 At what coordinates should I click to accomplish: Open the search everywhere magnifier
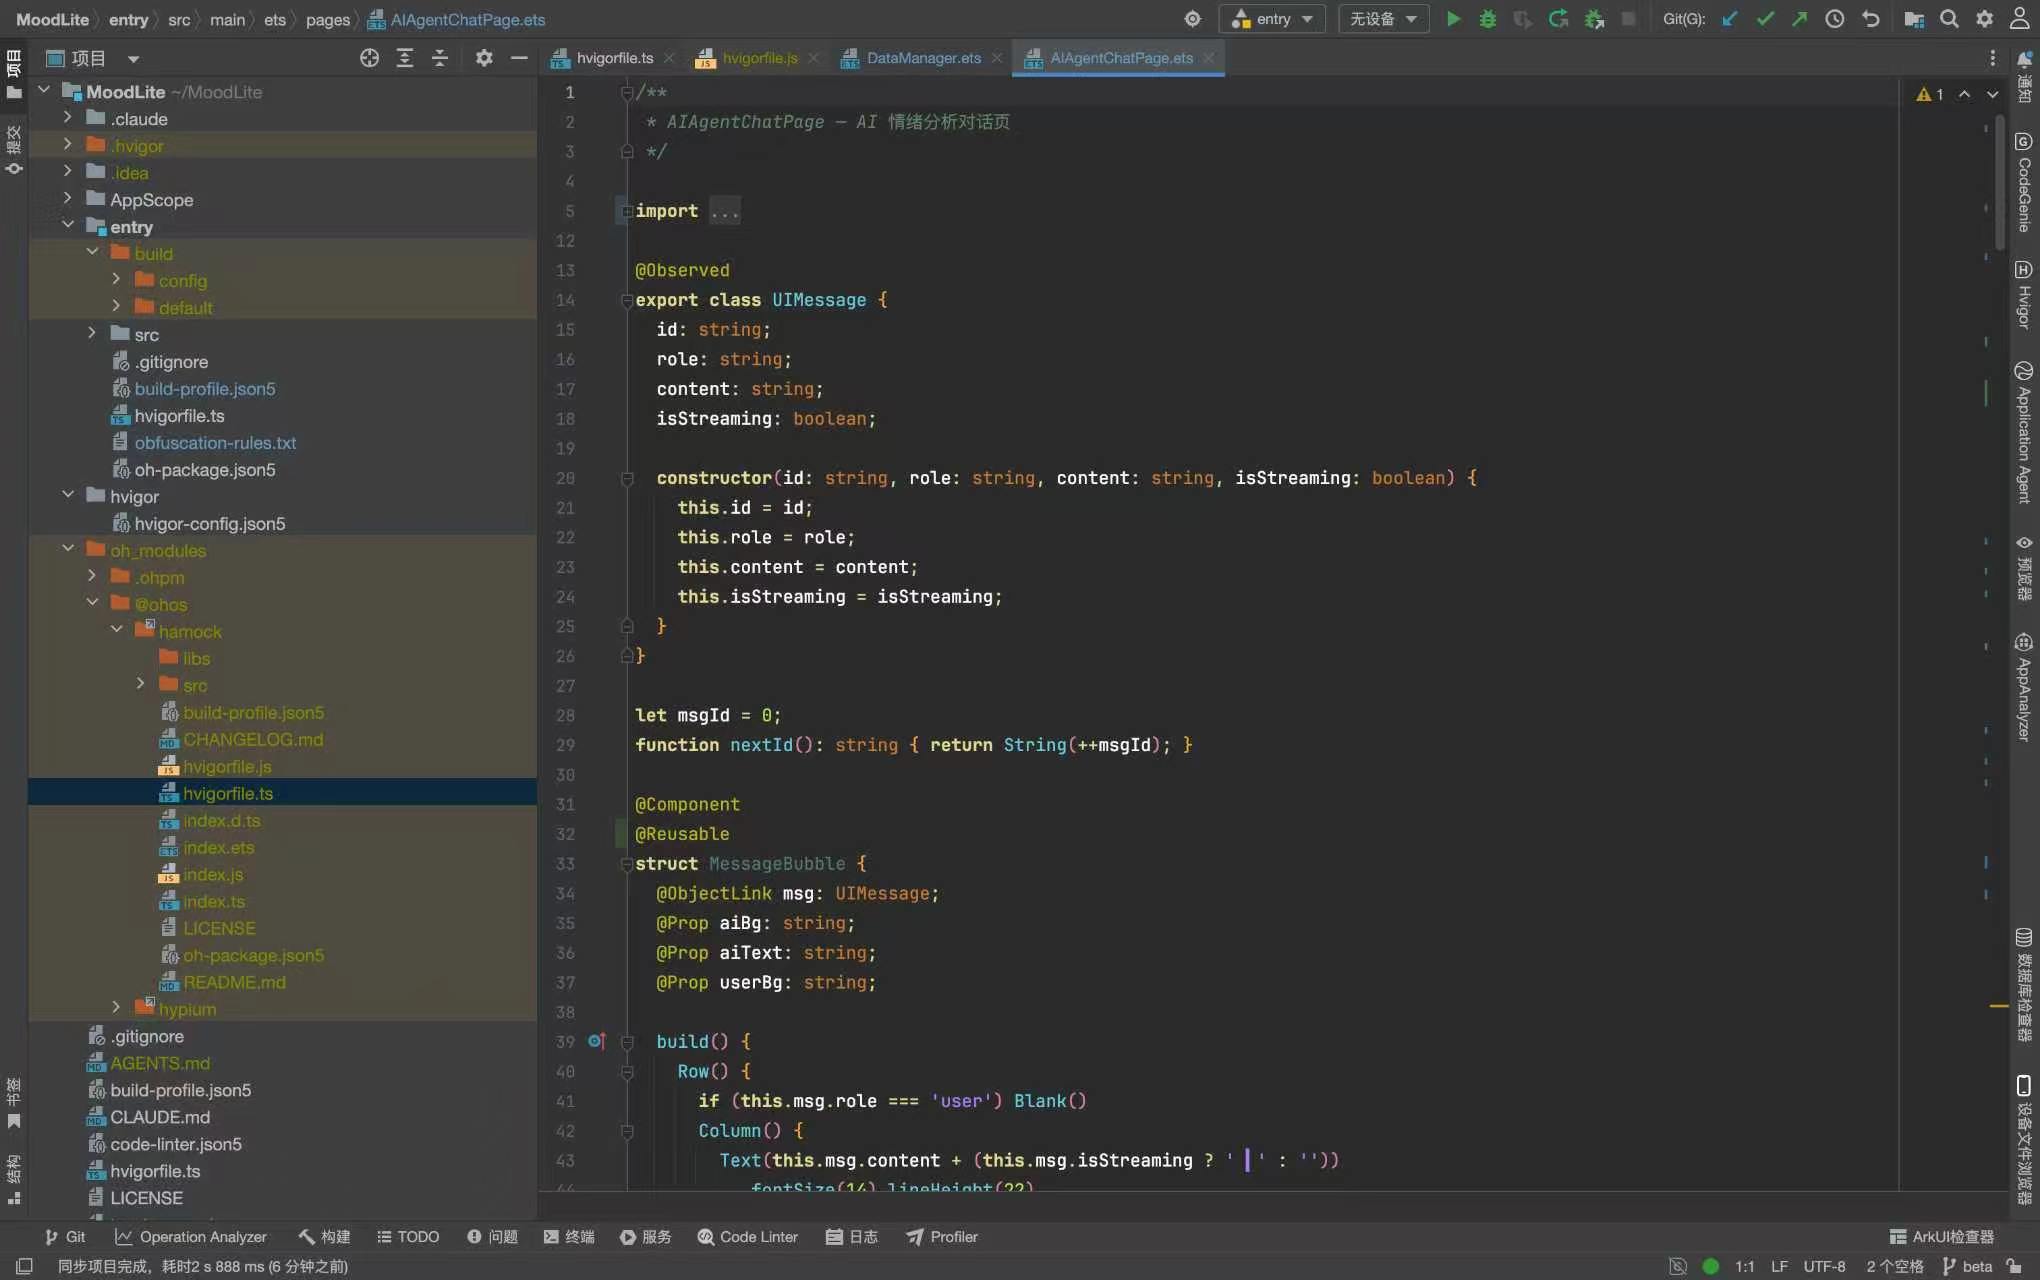click(1949, 19)
